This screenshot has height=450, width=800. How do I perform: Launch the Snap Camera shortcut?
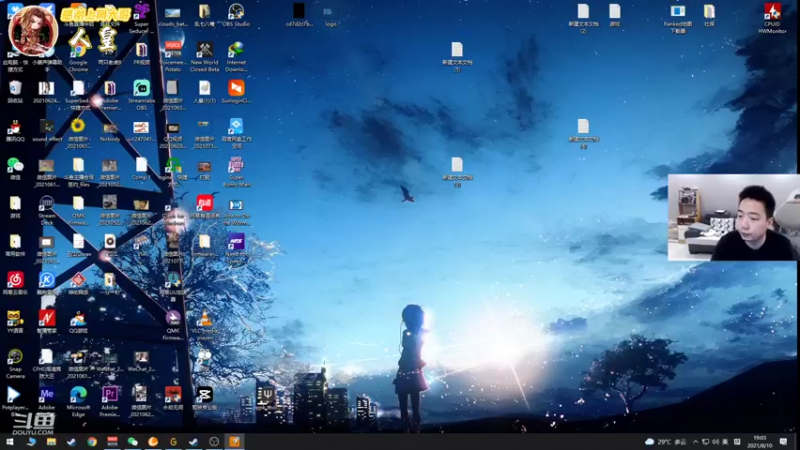pyautogui.click(x=15, y=364)
